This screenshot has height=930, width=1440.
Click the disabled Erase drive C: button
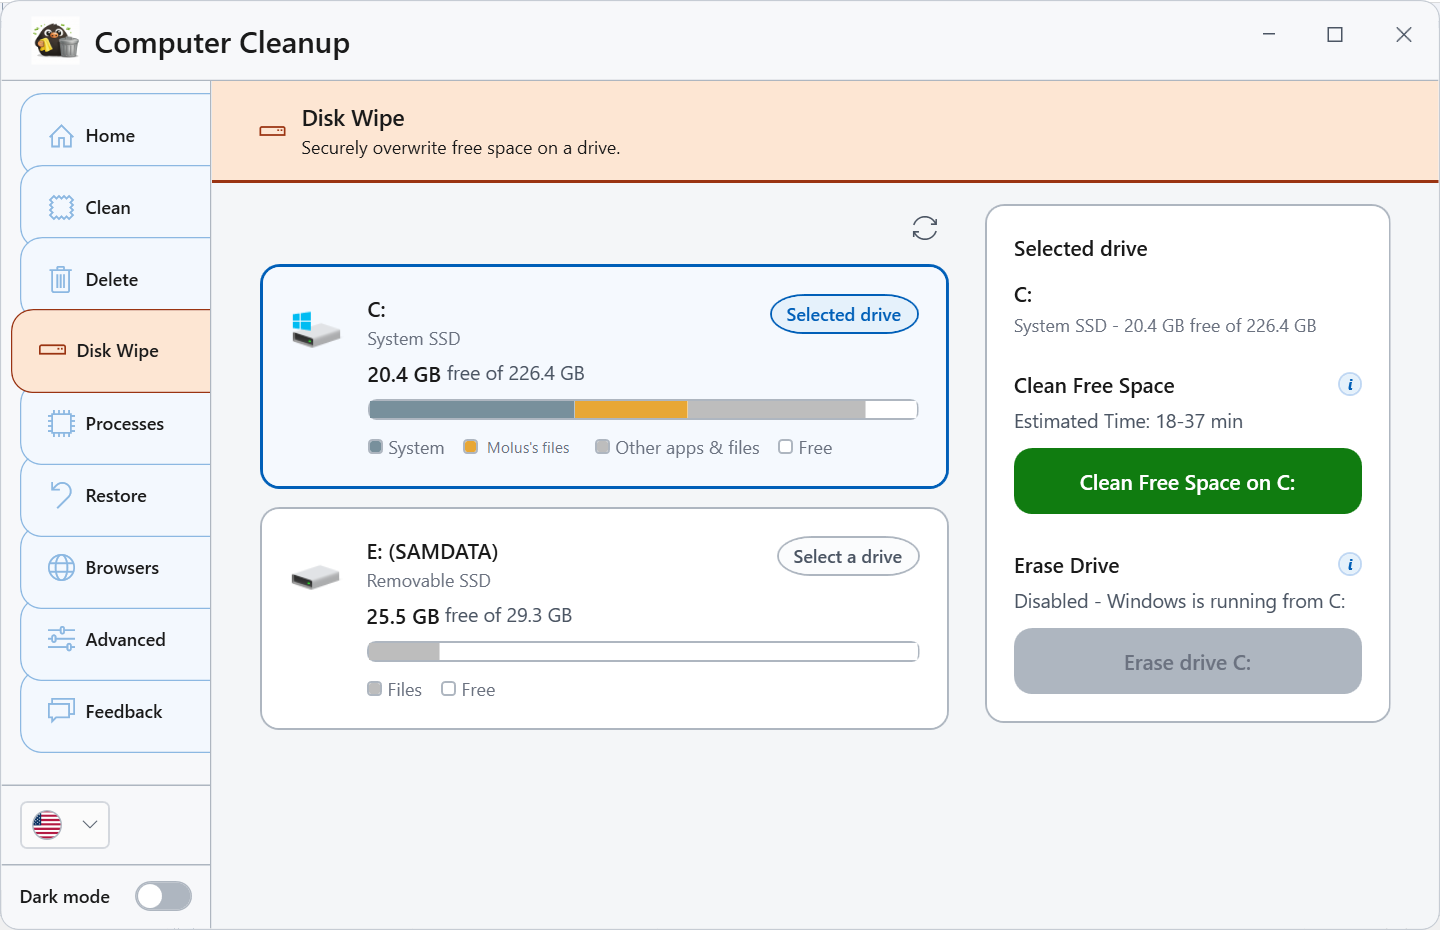1188,661
